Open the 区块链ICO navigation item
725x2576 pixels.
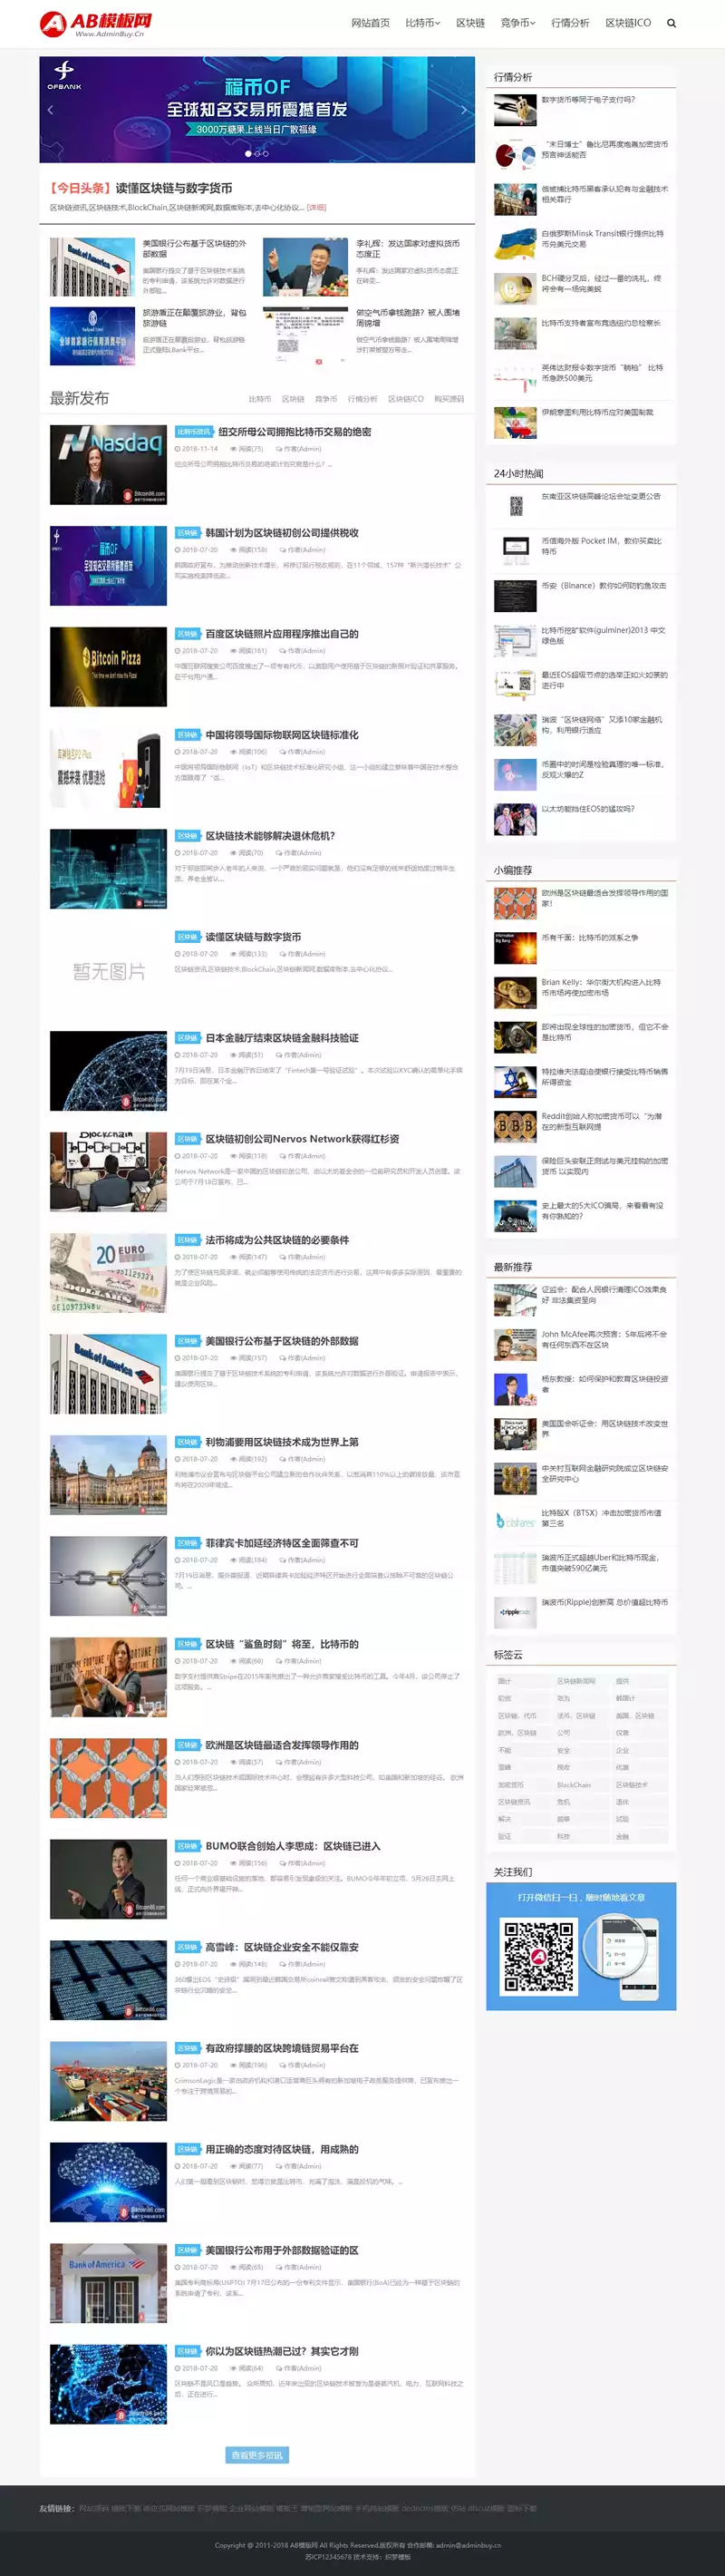627,23
